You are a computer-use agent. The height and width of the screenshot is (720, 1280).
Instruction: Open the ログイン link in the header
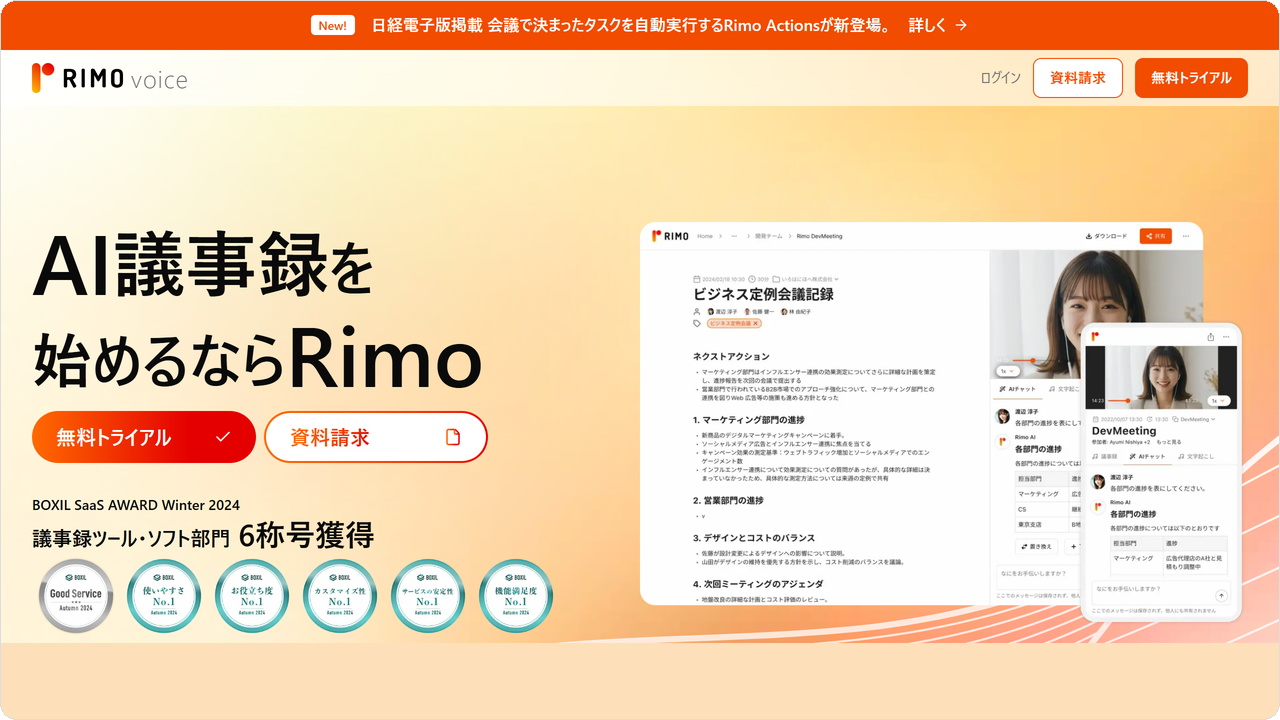click(x=1000, y=78)
